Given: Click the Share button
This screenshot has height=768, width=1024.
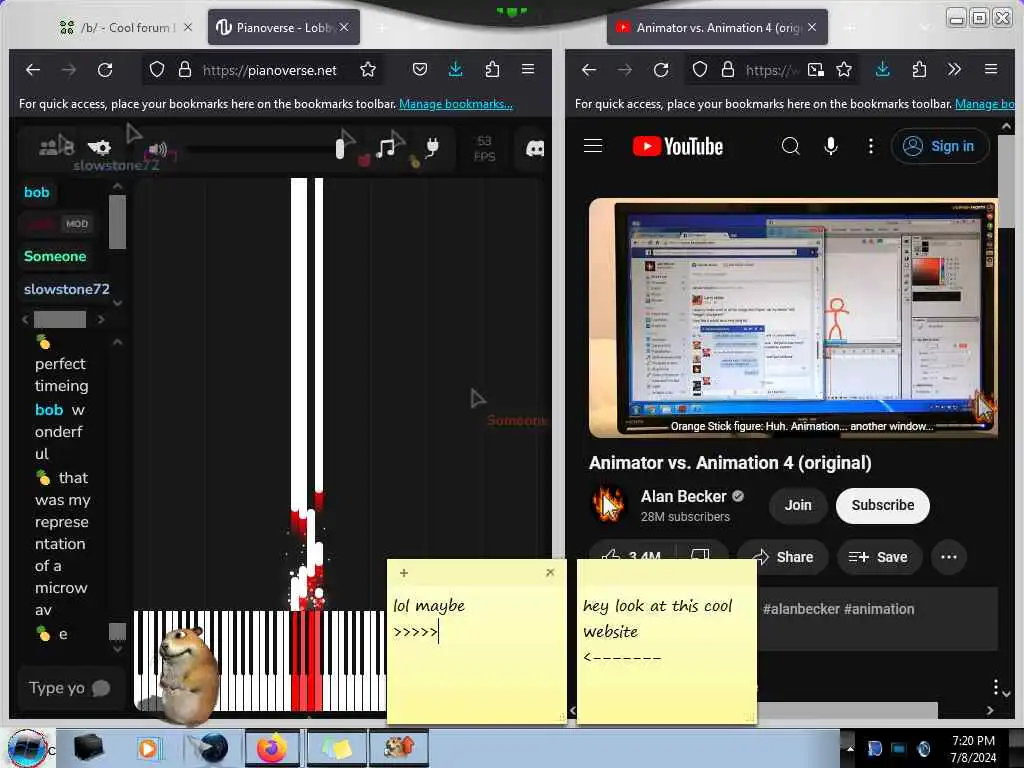Looking at the screenshot, I should 783,557.
